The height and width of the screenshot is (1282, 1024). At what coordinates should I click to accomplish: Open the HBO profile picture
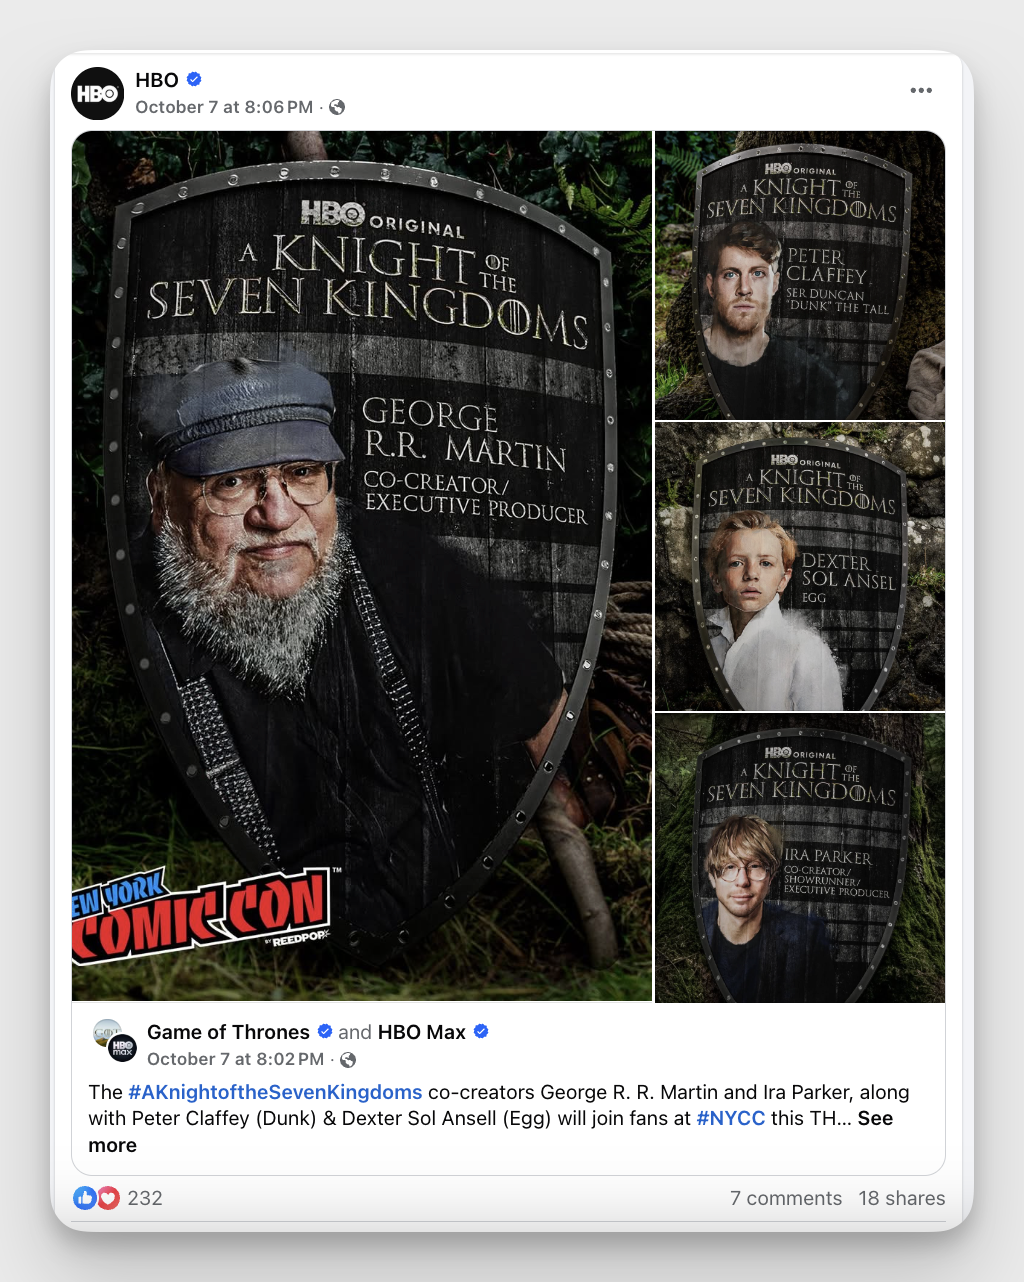pos(97,93)
